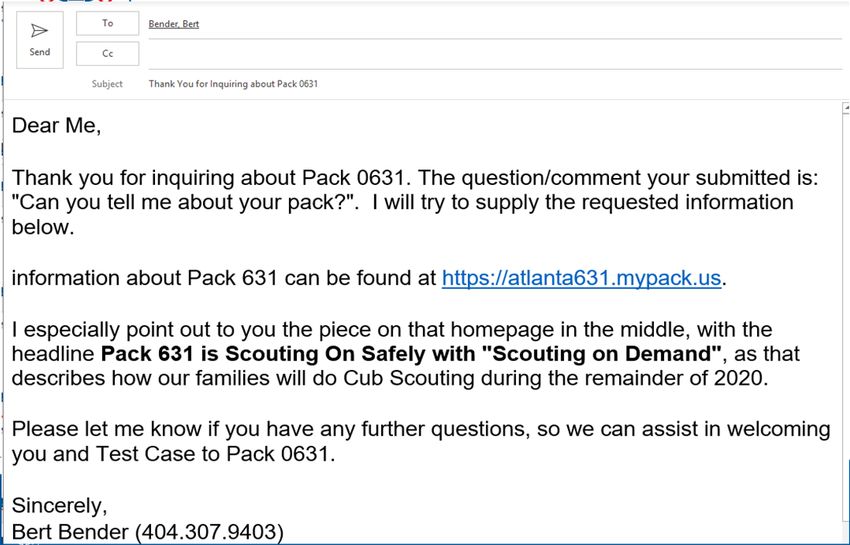Image resolution: width=850 pixels, height=545 pixels.
Task: Click empty To field area after recipient
Action: 520,24
